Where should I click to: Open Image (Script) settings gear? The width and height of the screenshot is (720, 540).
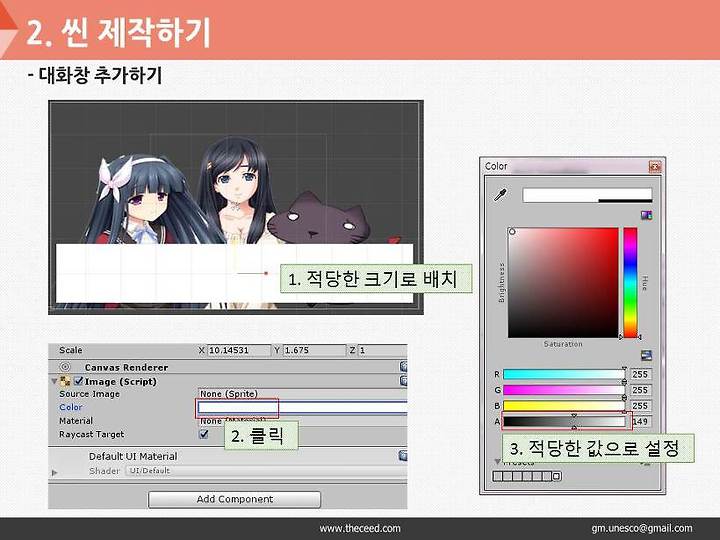[403, 381]
